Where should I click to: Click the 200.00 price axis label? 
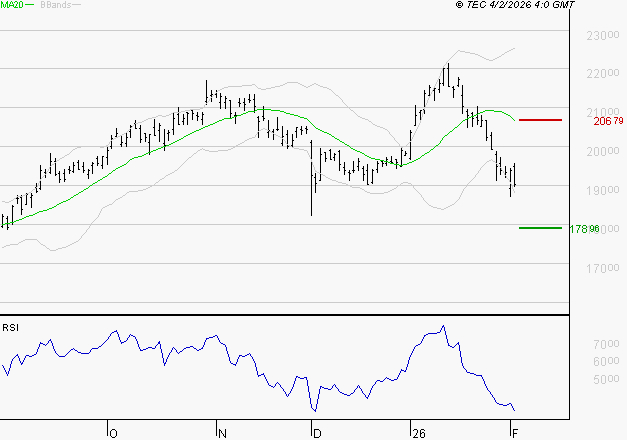point(603,151)
